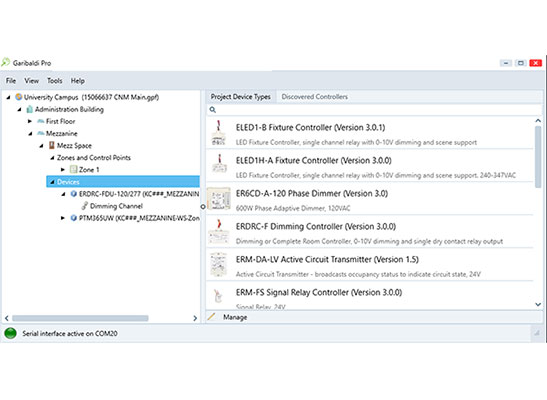
Task: Select ERM-DA-LV Active Circuit Transmitter title
Action: point(327,259)
